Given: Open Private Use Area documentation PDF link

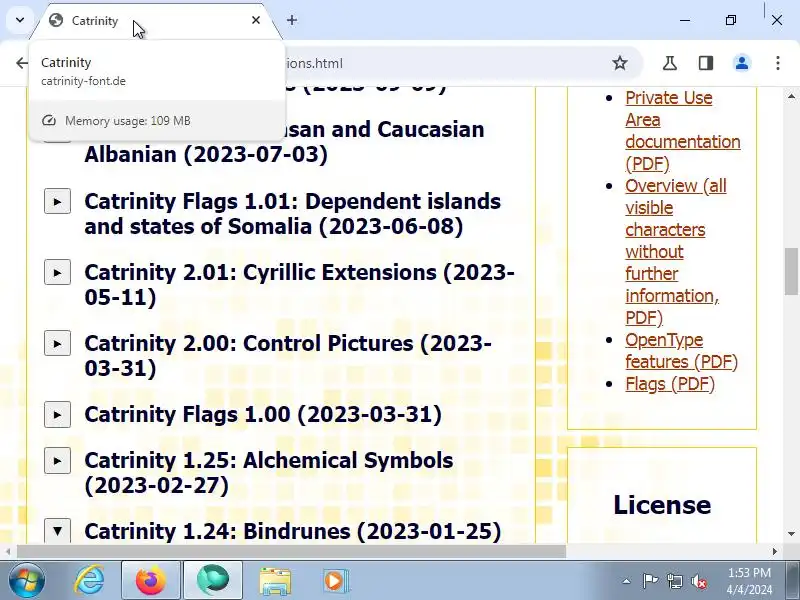Looking at the screenshot, I should pyautogui.click(x=683, y=131).
